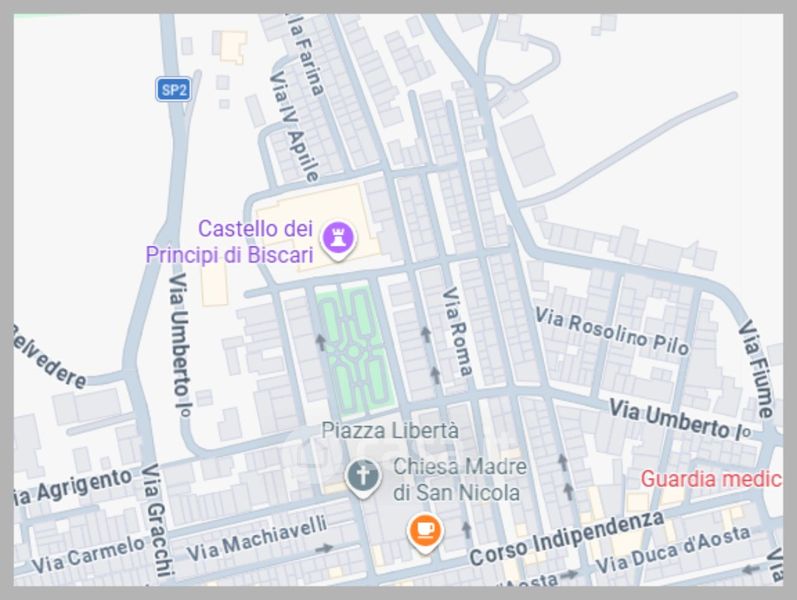Click the Piazza Libertà label
This screenshot has height=600, width=797.
coord(390,431)
